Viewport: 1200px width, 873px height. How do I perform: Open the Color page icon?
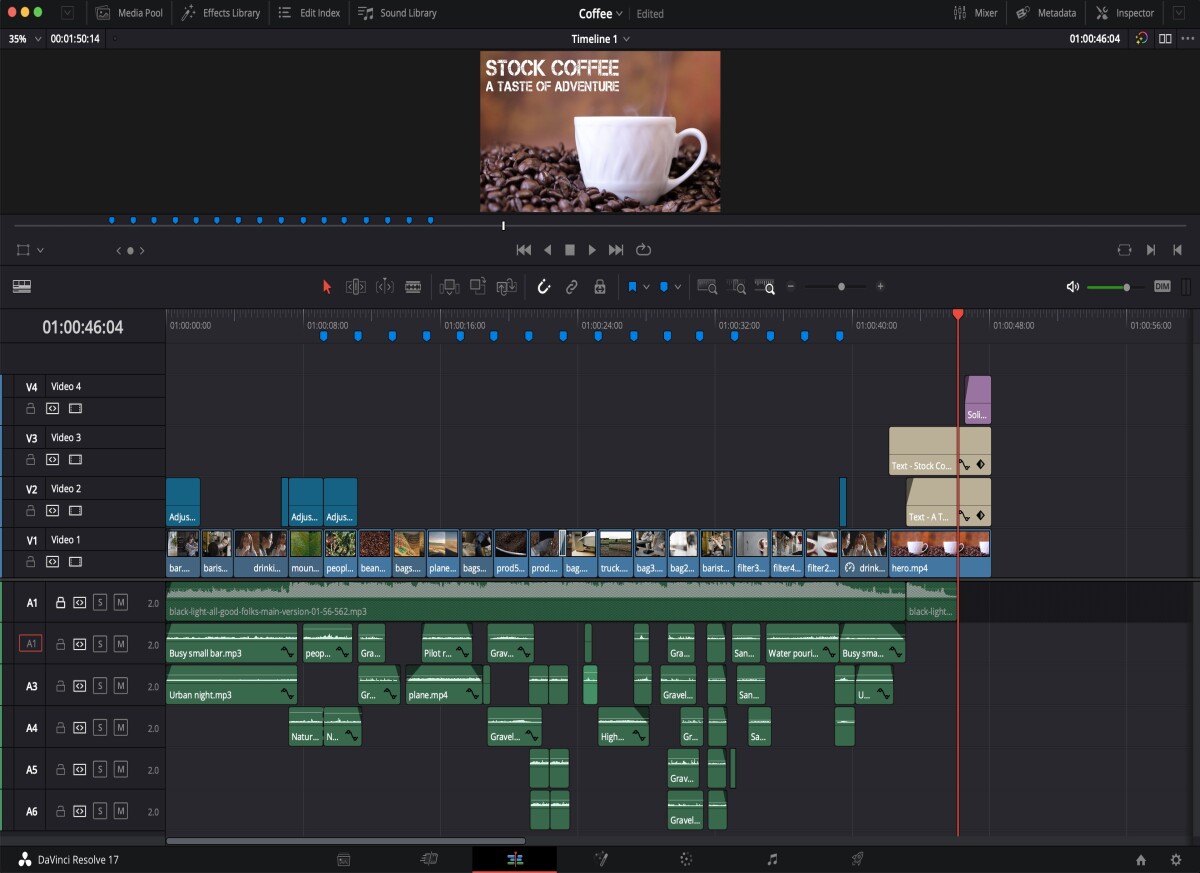pyautogui.click(x=686, y=859)
